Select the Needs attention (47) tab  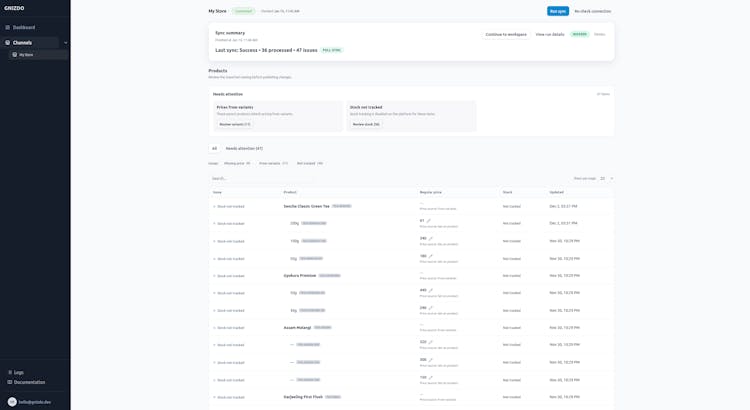(x=244, y=148)
